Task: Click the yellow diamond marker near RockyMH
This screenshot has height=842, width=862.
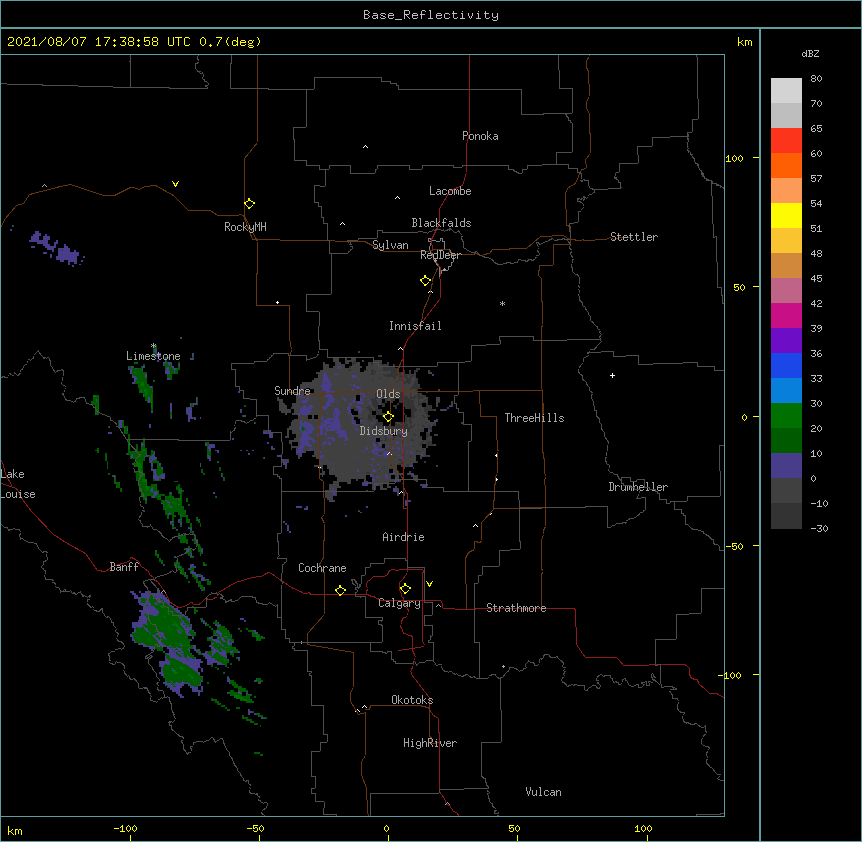Action: pos(249,204)
